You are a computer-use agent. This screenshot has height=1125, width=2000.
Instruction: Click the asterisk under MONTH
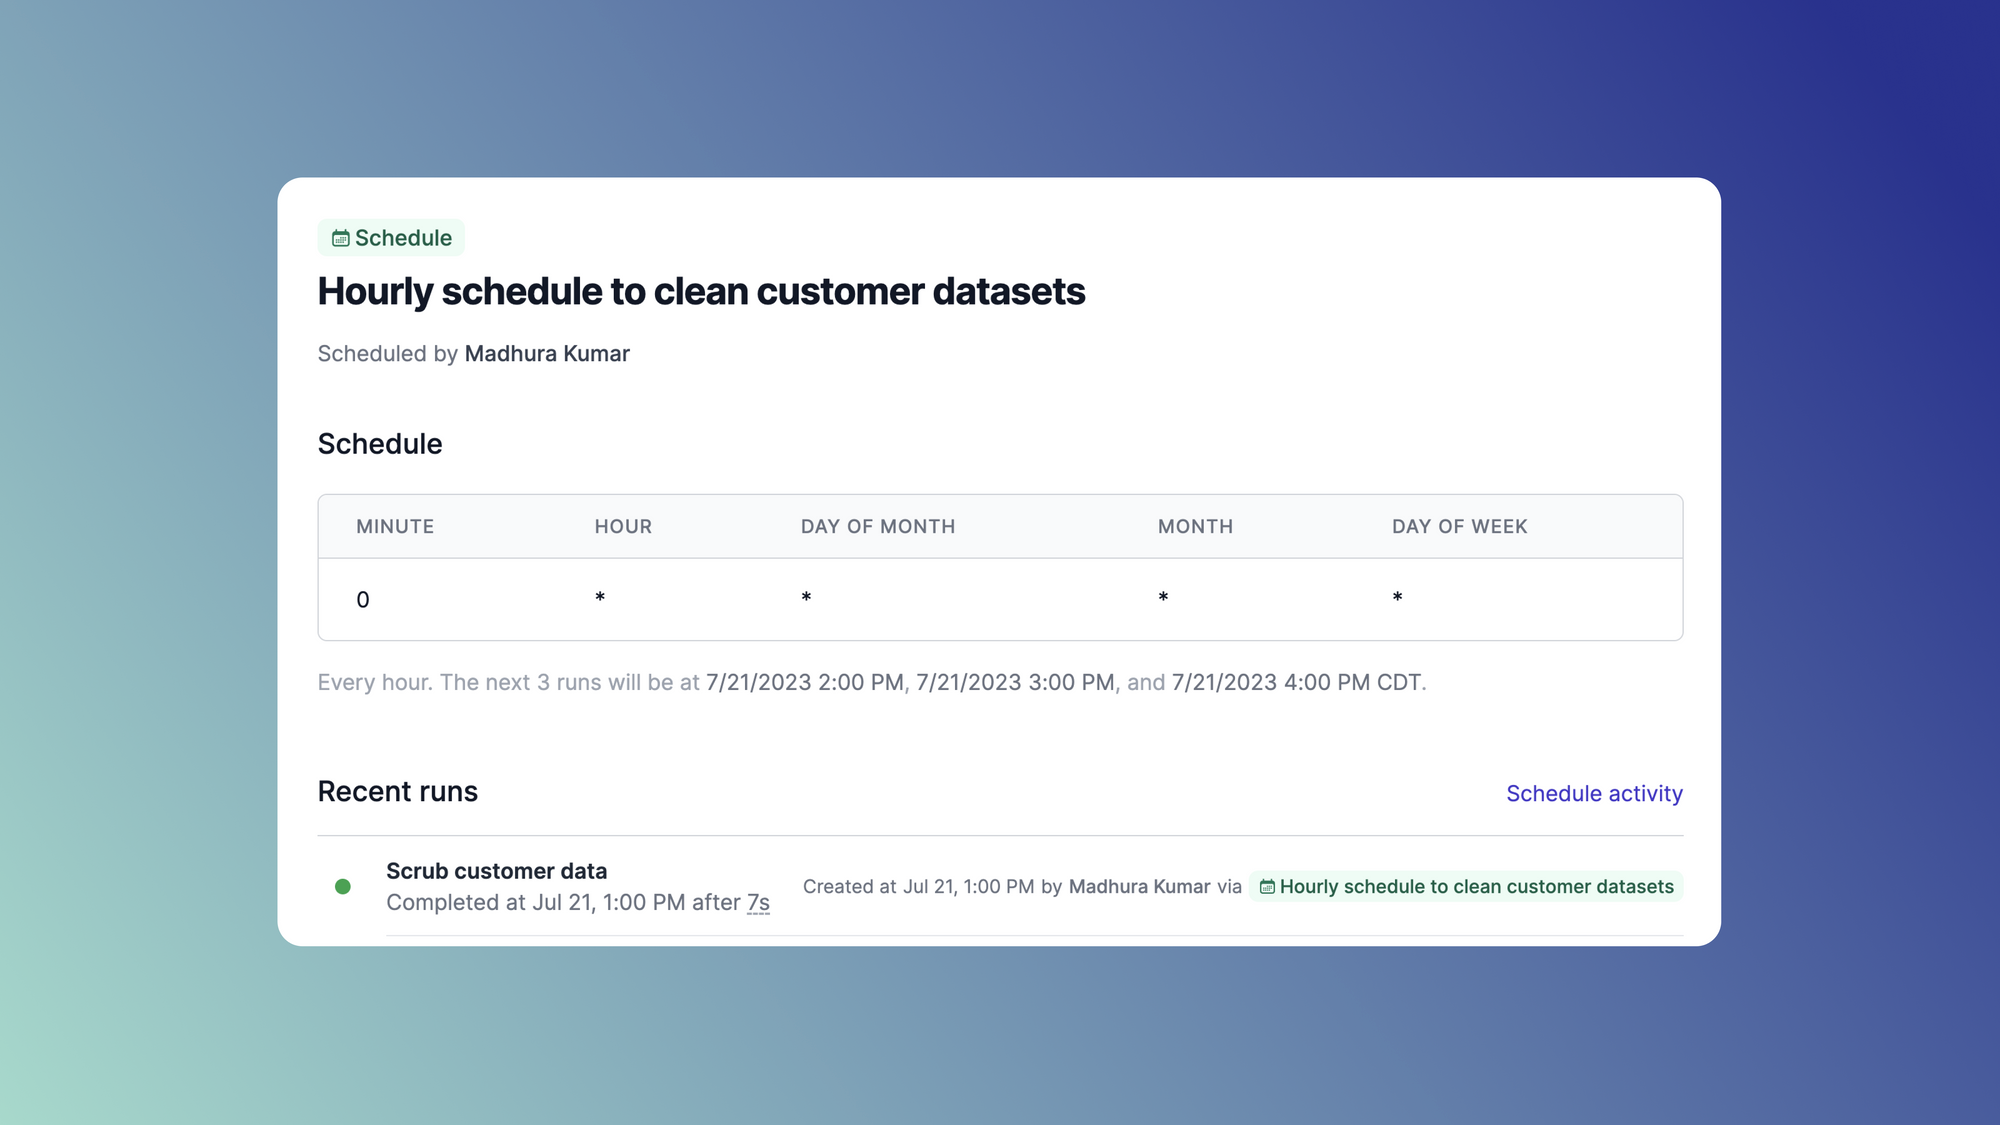pos(1163,597)
